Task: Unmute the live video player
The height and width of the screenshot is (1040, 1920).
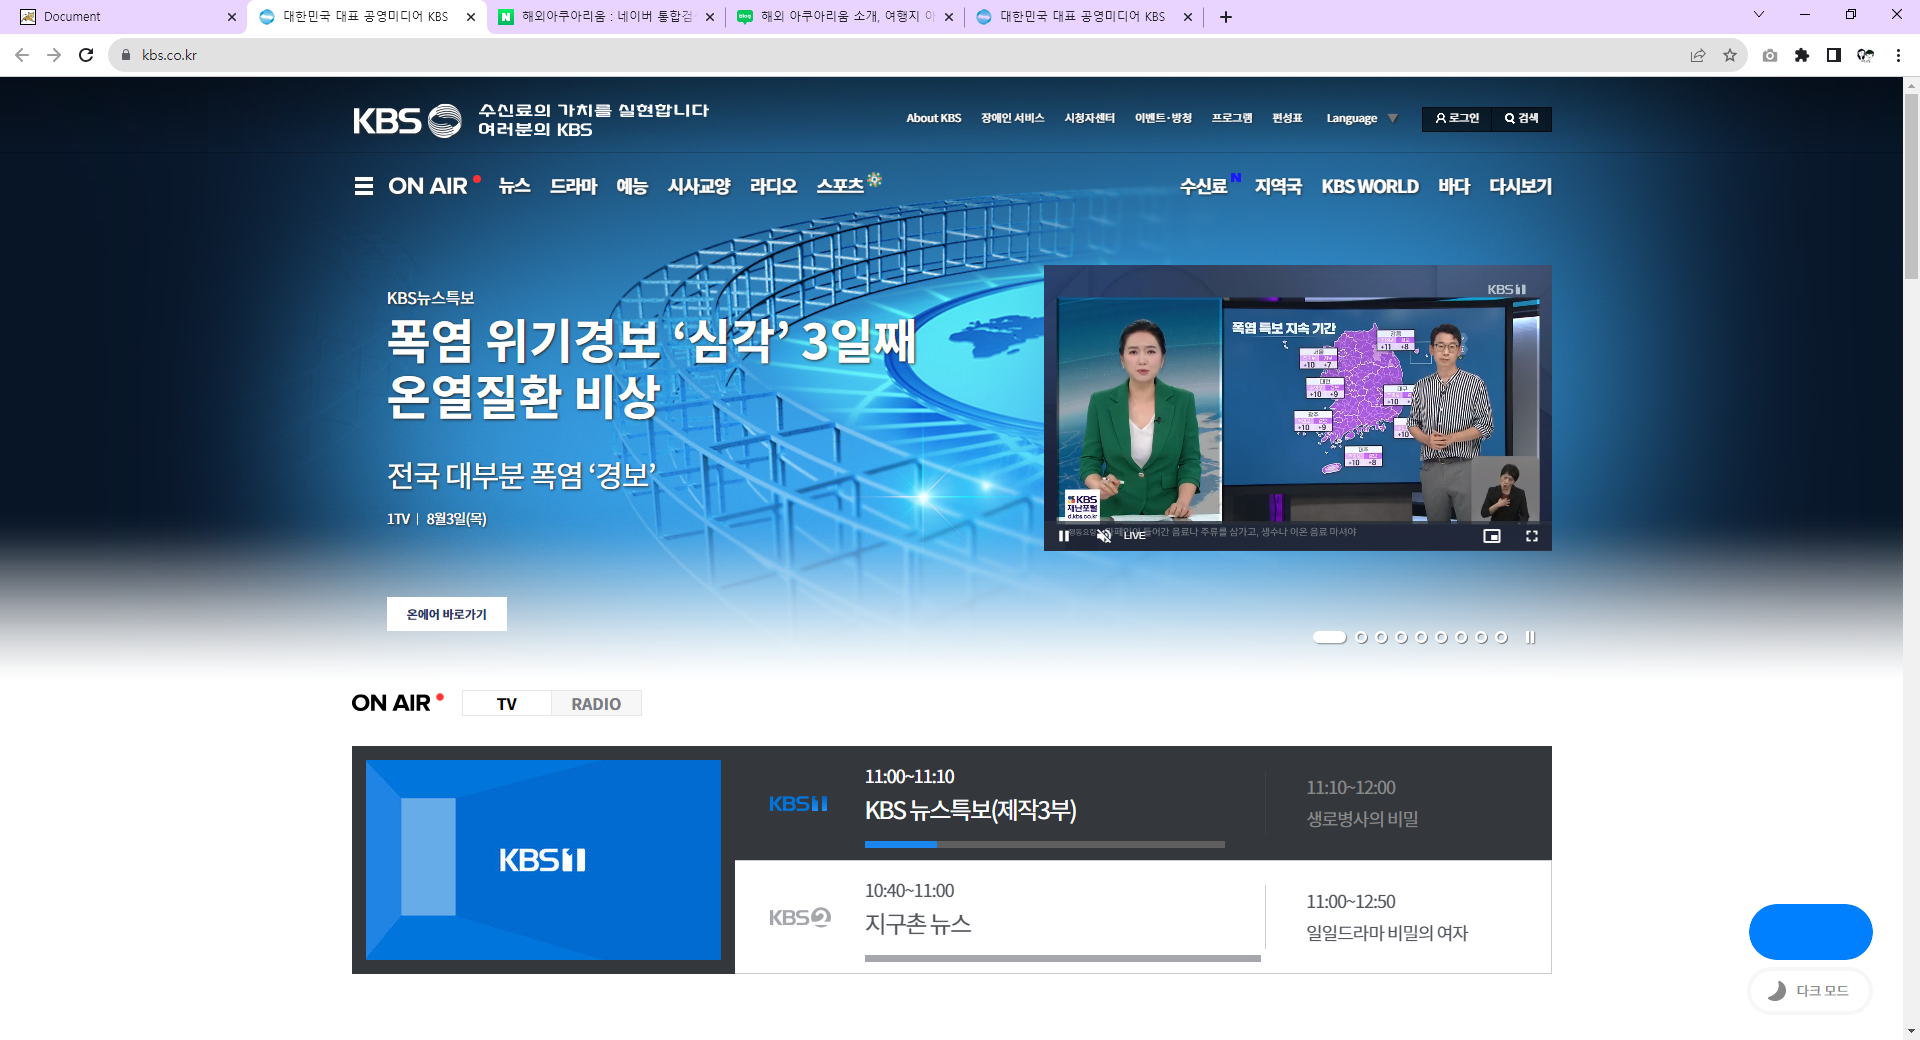Action: (1104, 536)
